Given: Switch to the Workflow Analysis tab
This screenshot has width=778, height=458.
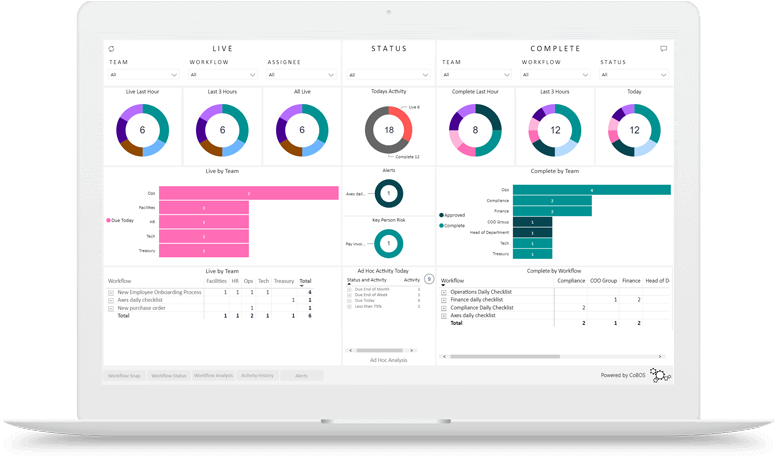Looking at the screenshot, I should click(x=213, y=376).
